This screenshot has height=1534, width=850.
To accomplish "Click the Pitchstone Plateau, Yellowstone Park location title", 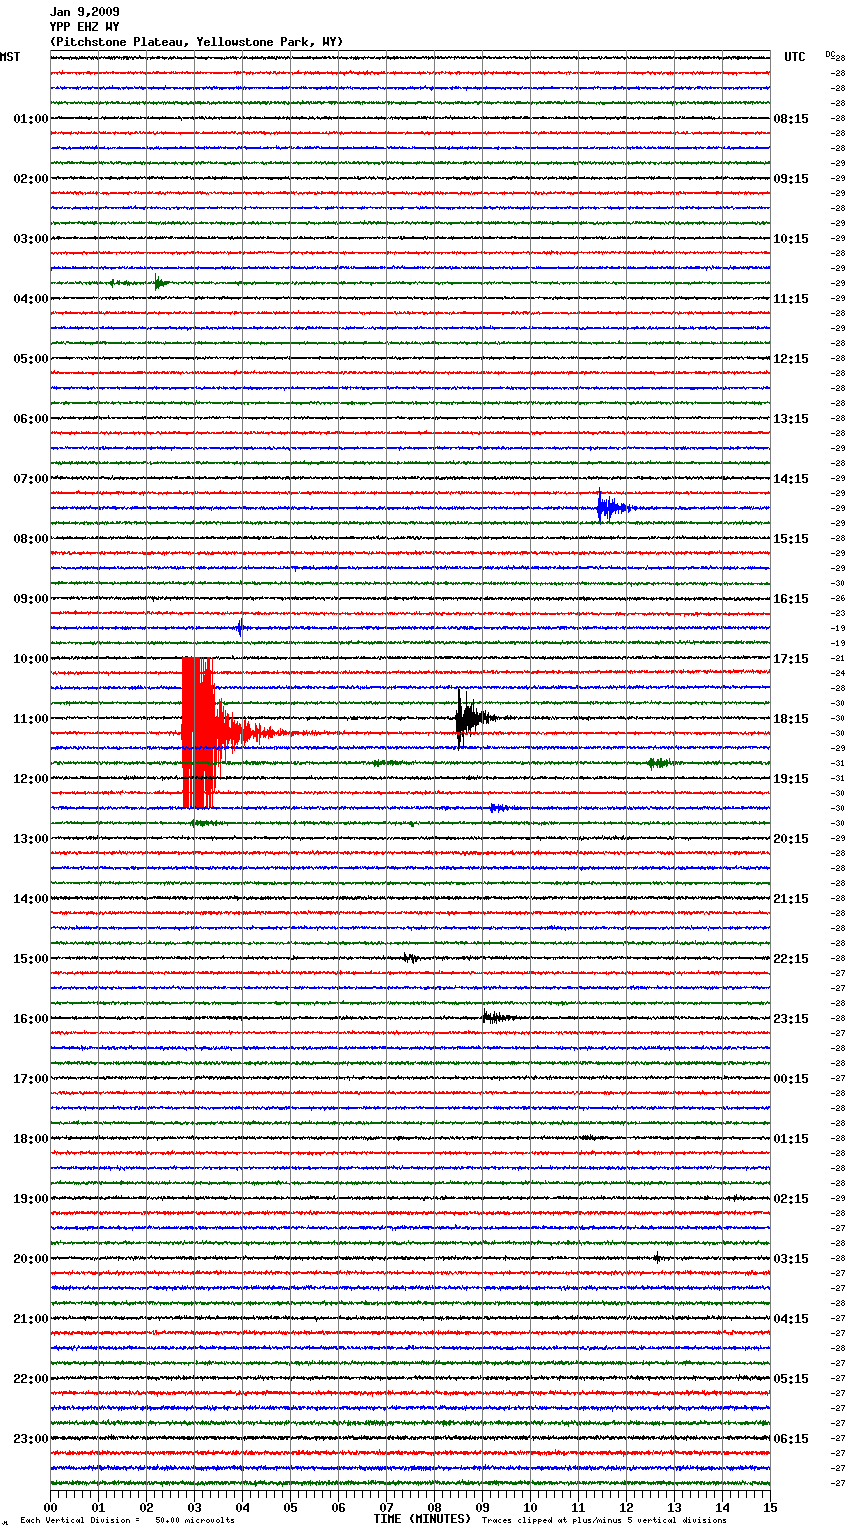I will (x=196, y=42).
